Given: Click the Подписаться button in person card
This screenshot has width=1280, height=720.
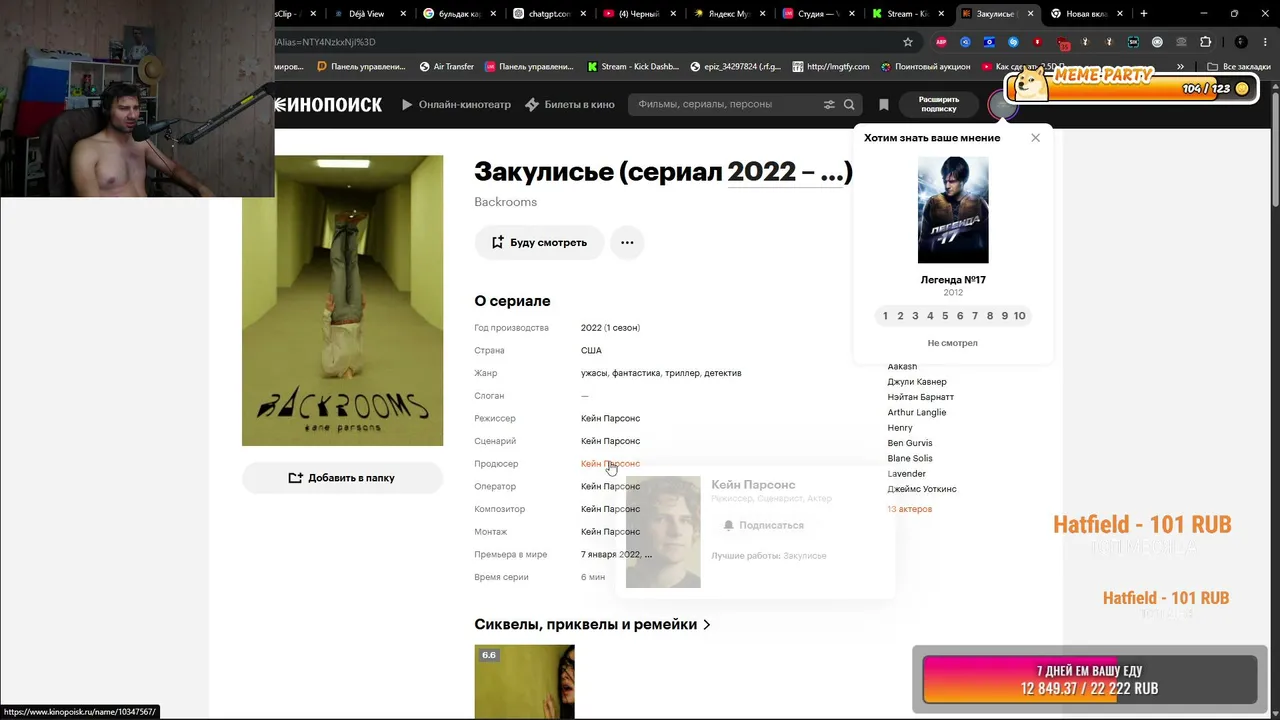Looking at the screenshot, I should click(x=763, y=525).
